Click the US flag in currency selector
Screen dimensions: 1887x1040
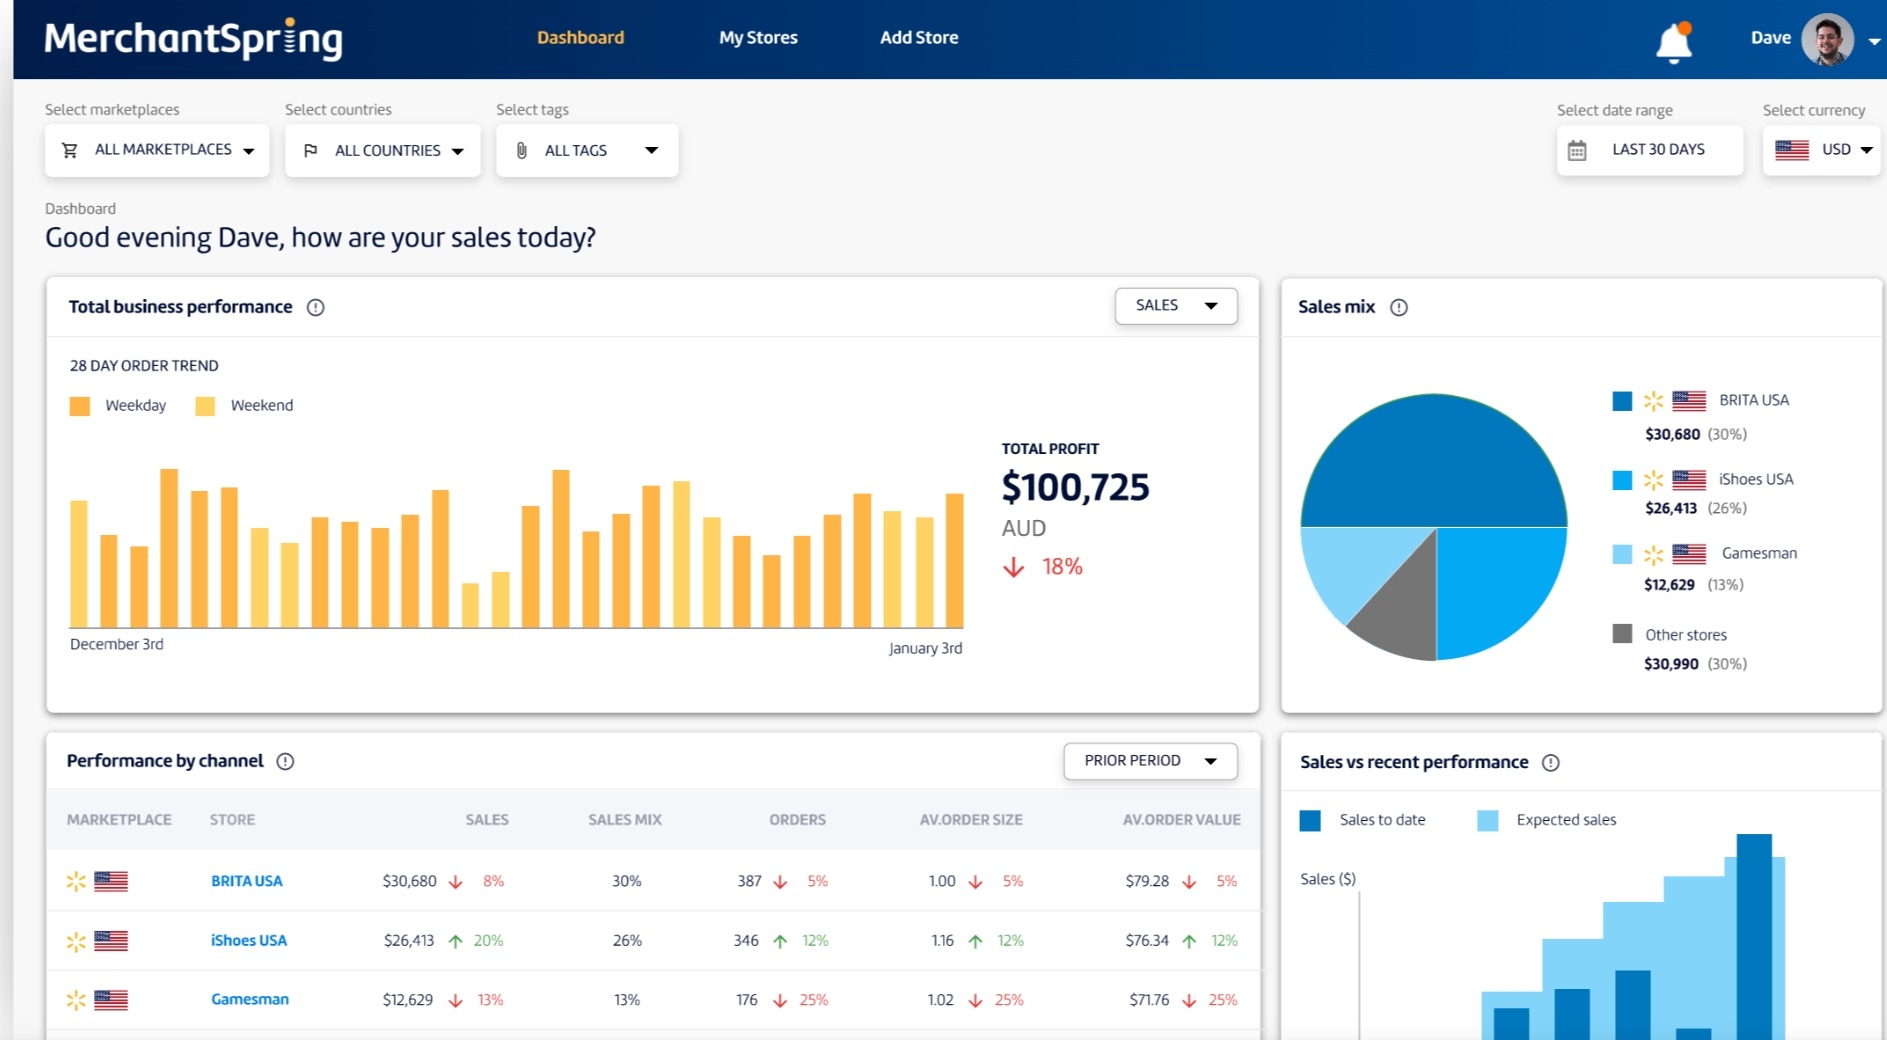coord(1792,150)
